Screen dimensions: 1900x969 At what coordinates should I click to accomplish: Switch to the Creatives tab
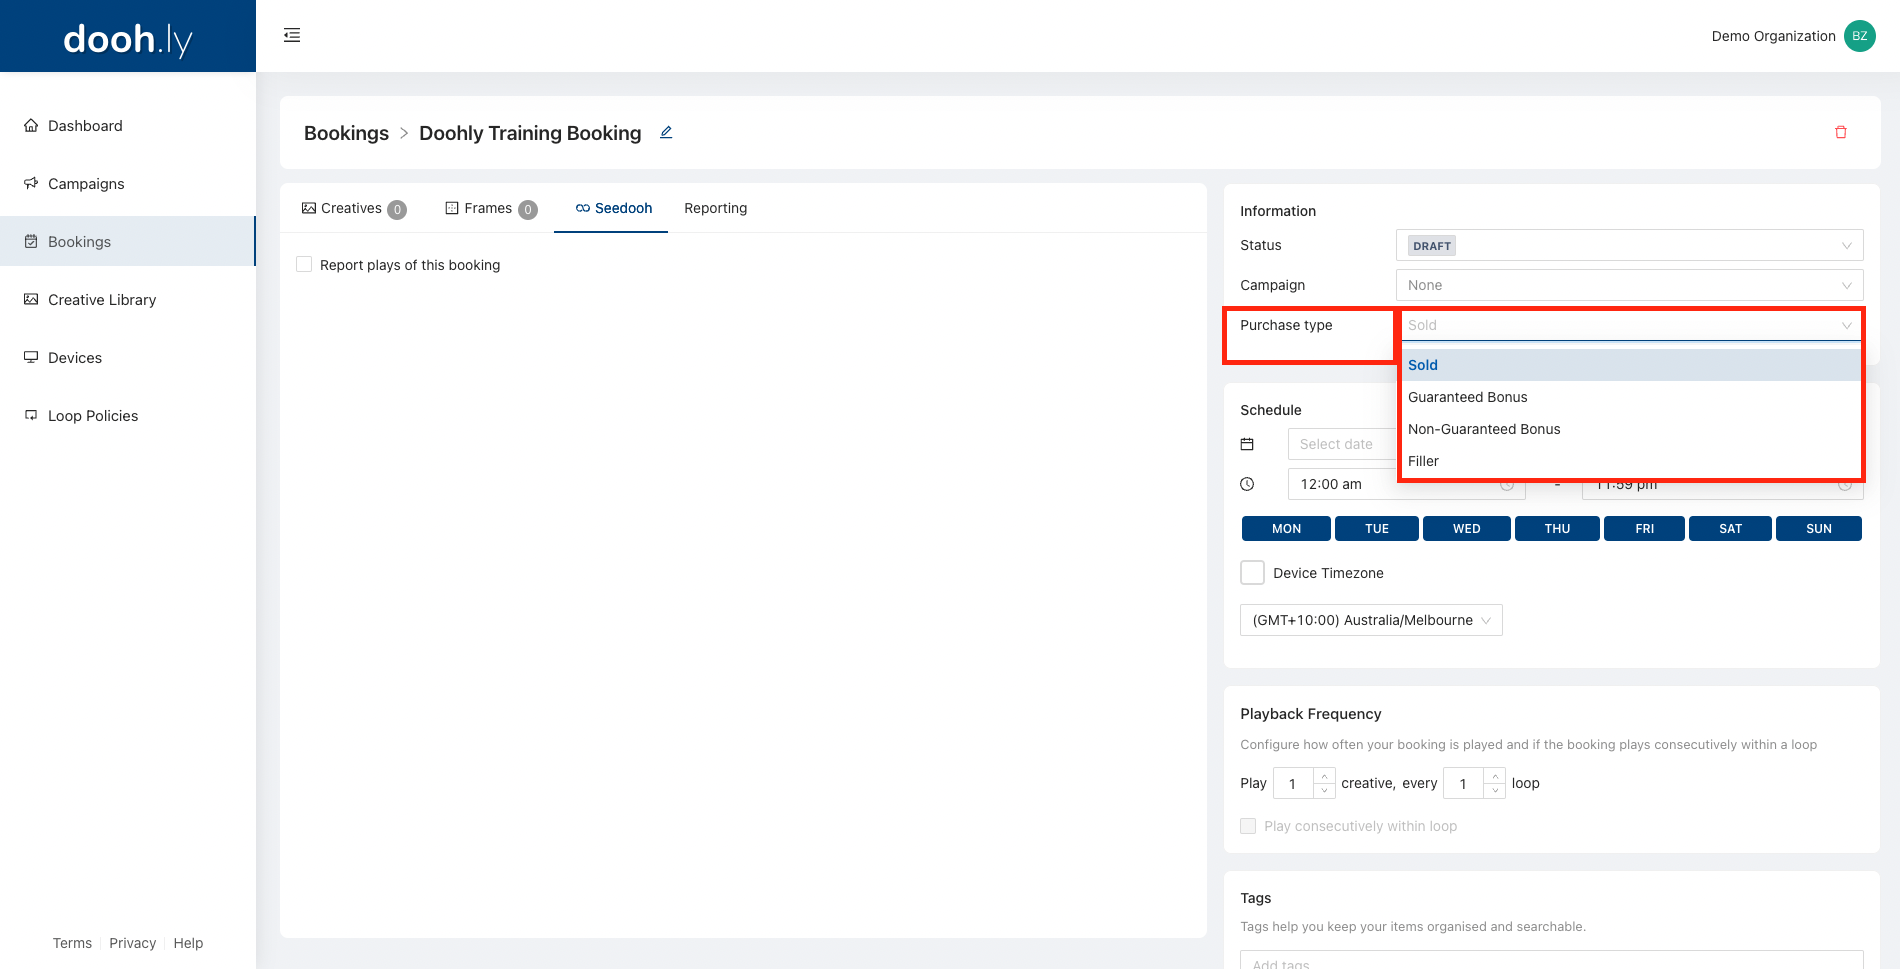tap(353, 208)
